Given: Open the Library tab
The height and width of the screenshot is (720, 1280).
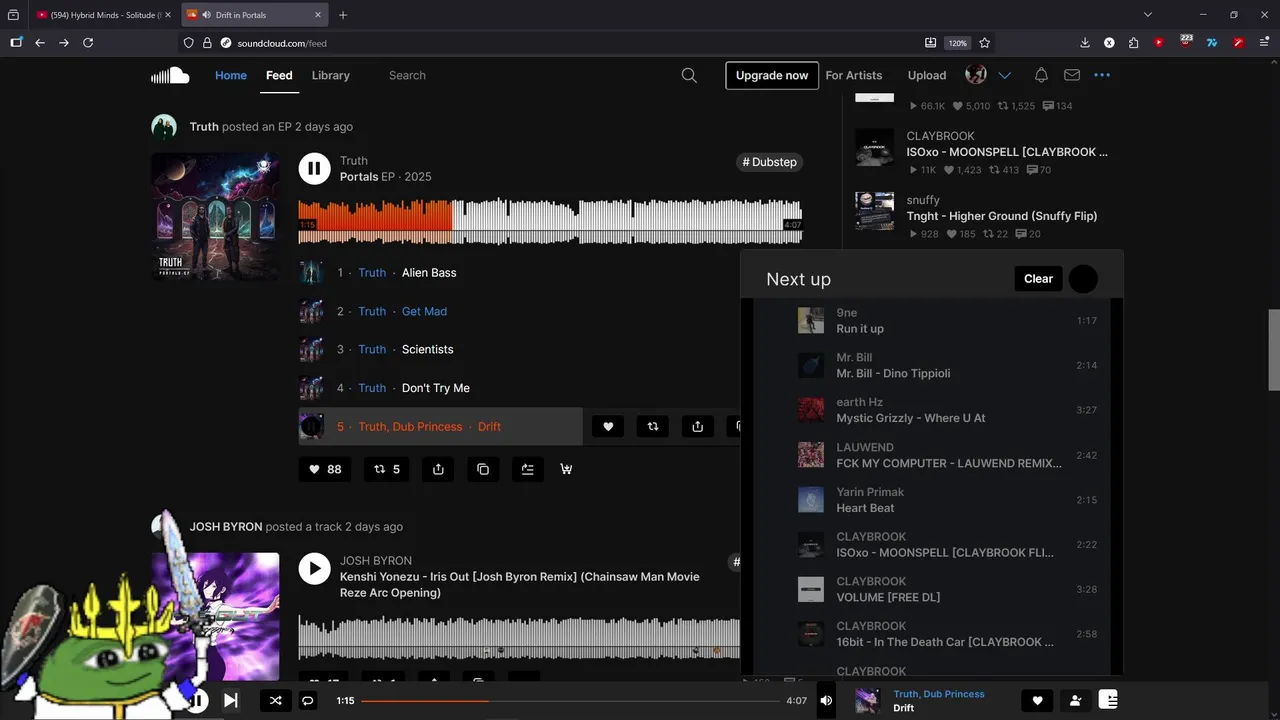Looking at the screenshot, I should pyautogui.click(x=330, y=75).
